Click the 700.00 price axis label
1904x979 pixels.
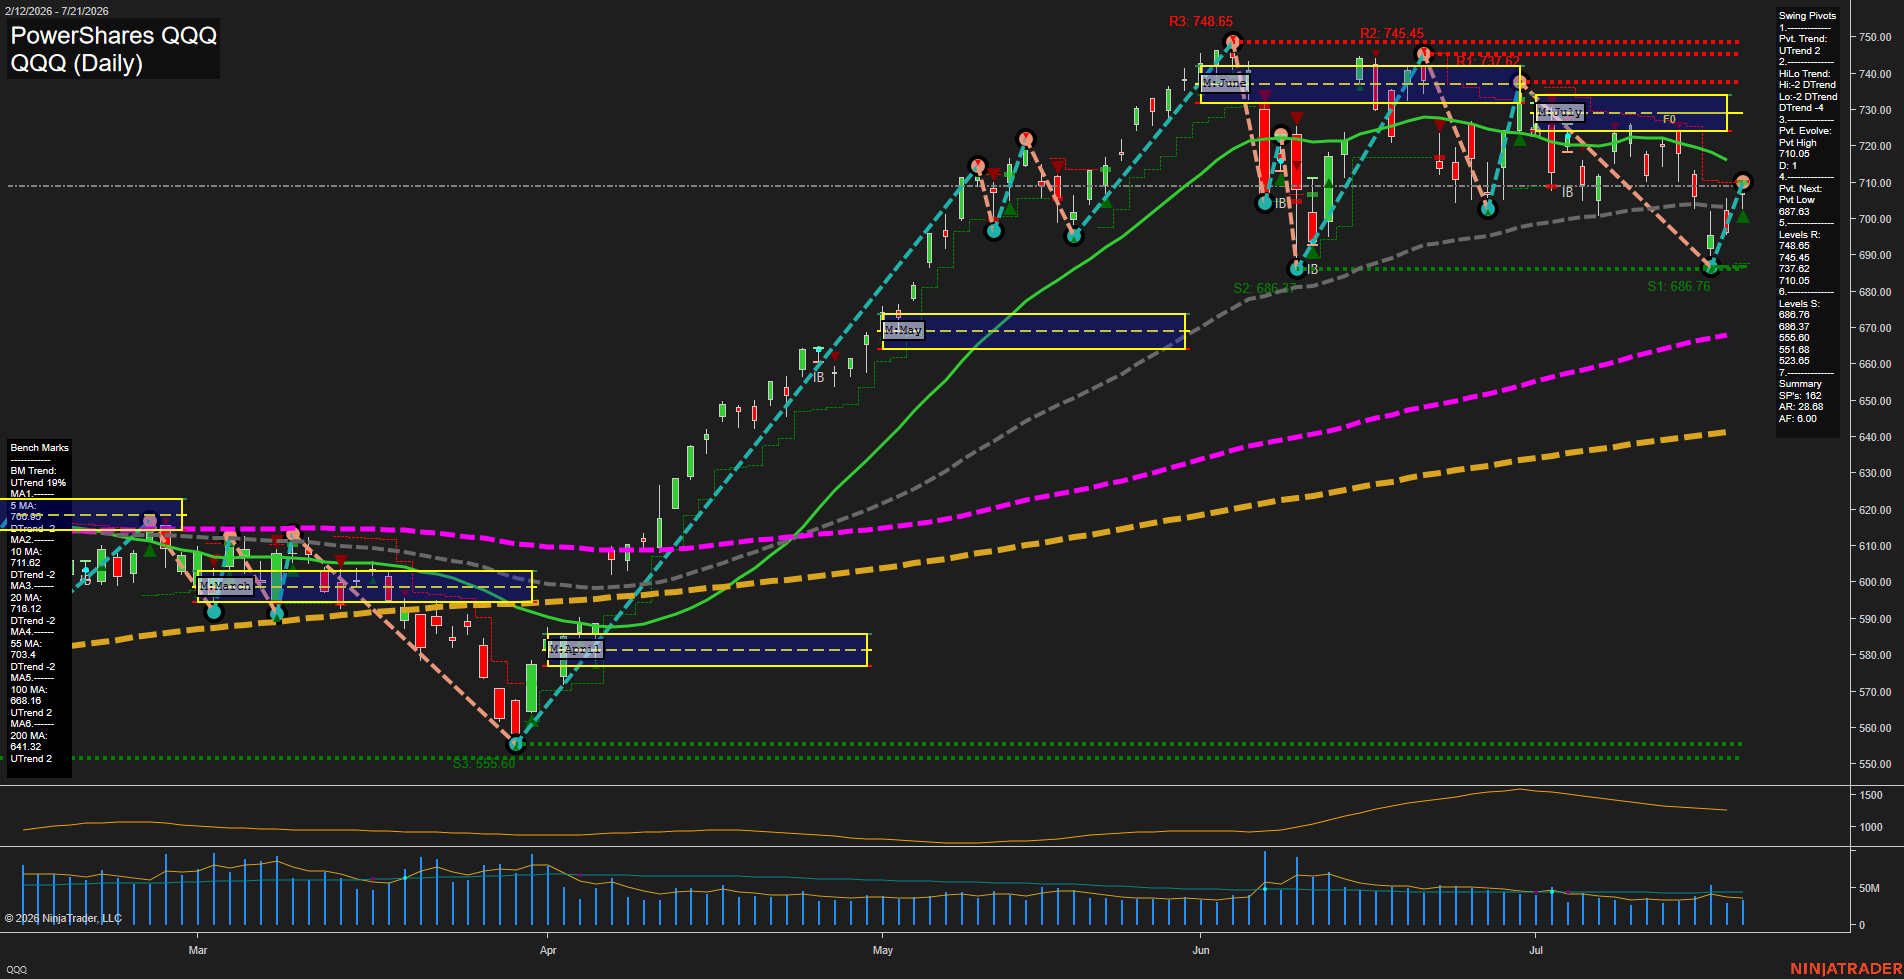pos(1875,219)
